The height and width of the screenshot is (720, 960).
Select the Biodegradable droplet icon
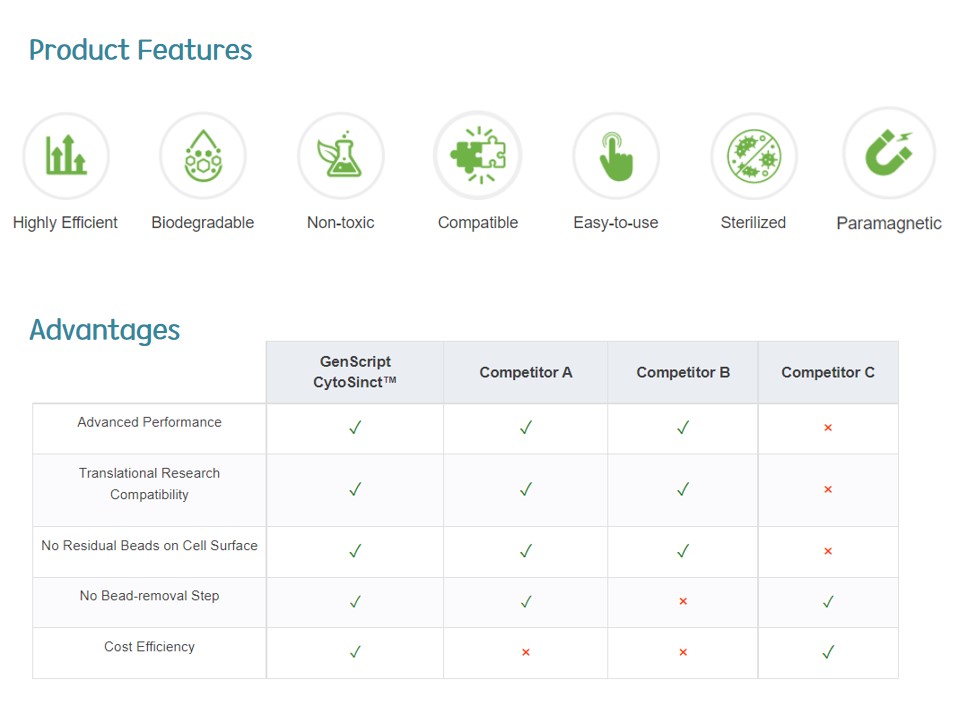(x=203, y=156)
